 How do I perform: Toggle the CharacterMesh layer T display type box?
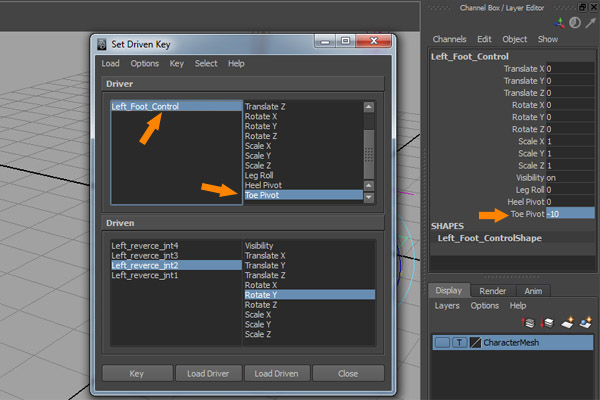[x=460, y=343]
